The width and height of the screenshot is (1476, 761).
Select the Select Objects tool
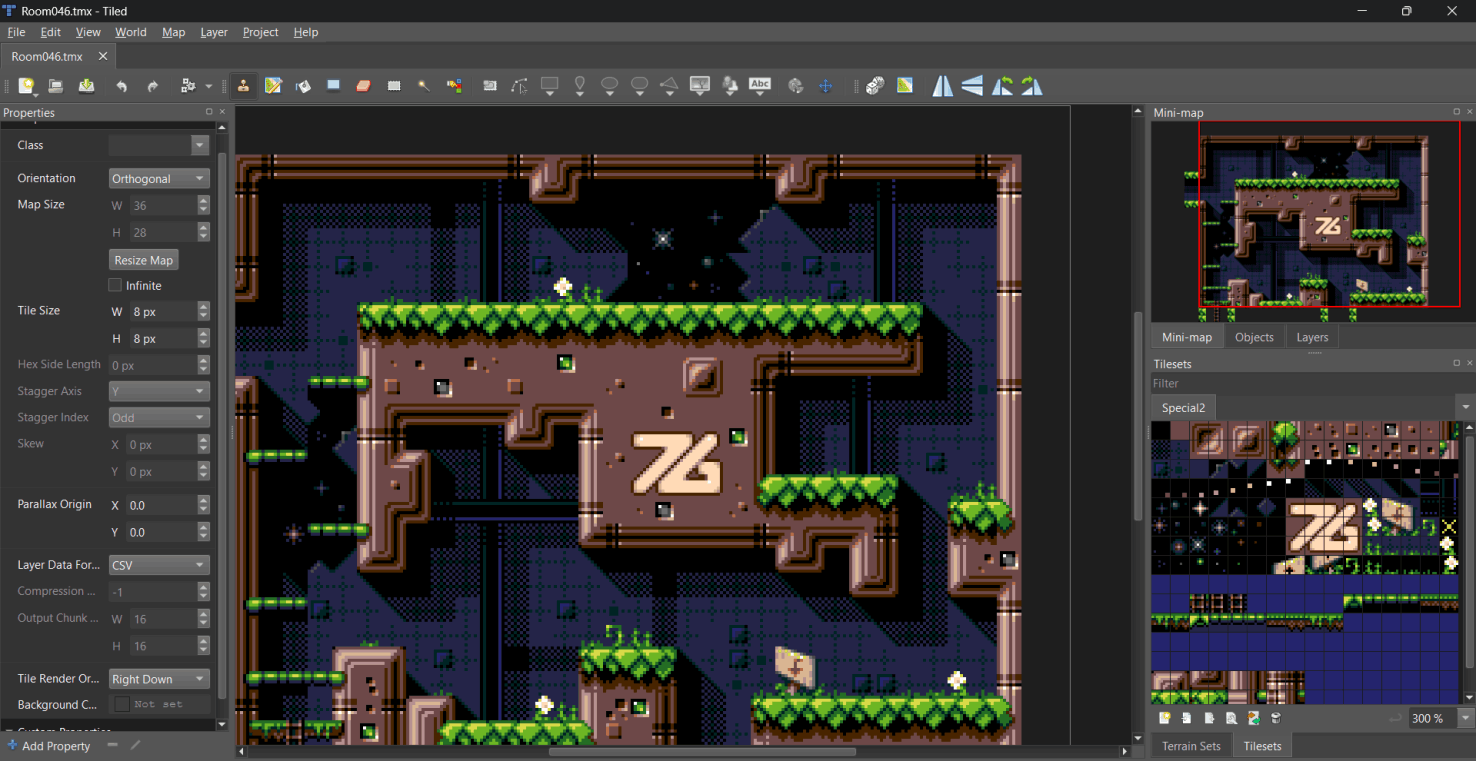489,86
